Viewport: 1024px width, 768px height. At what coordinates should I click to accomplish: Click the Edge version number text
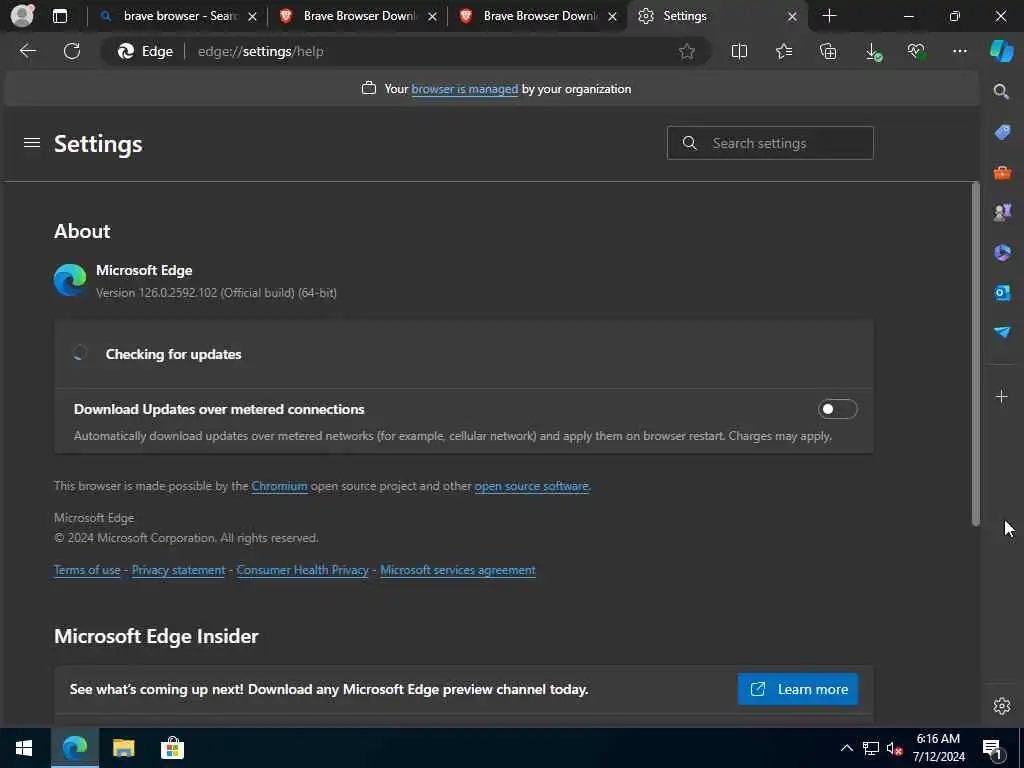coord(216,293)
